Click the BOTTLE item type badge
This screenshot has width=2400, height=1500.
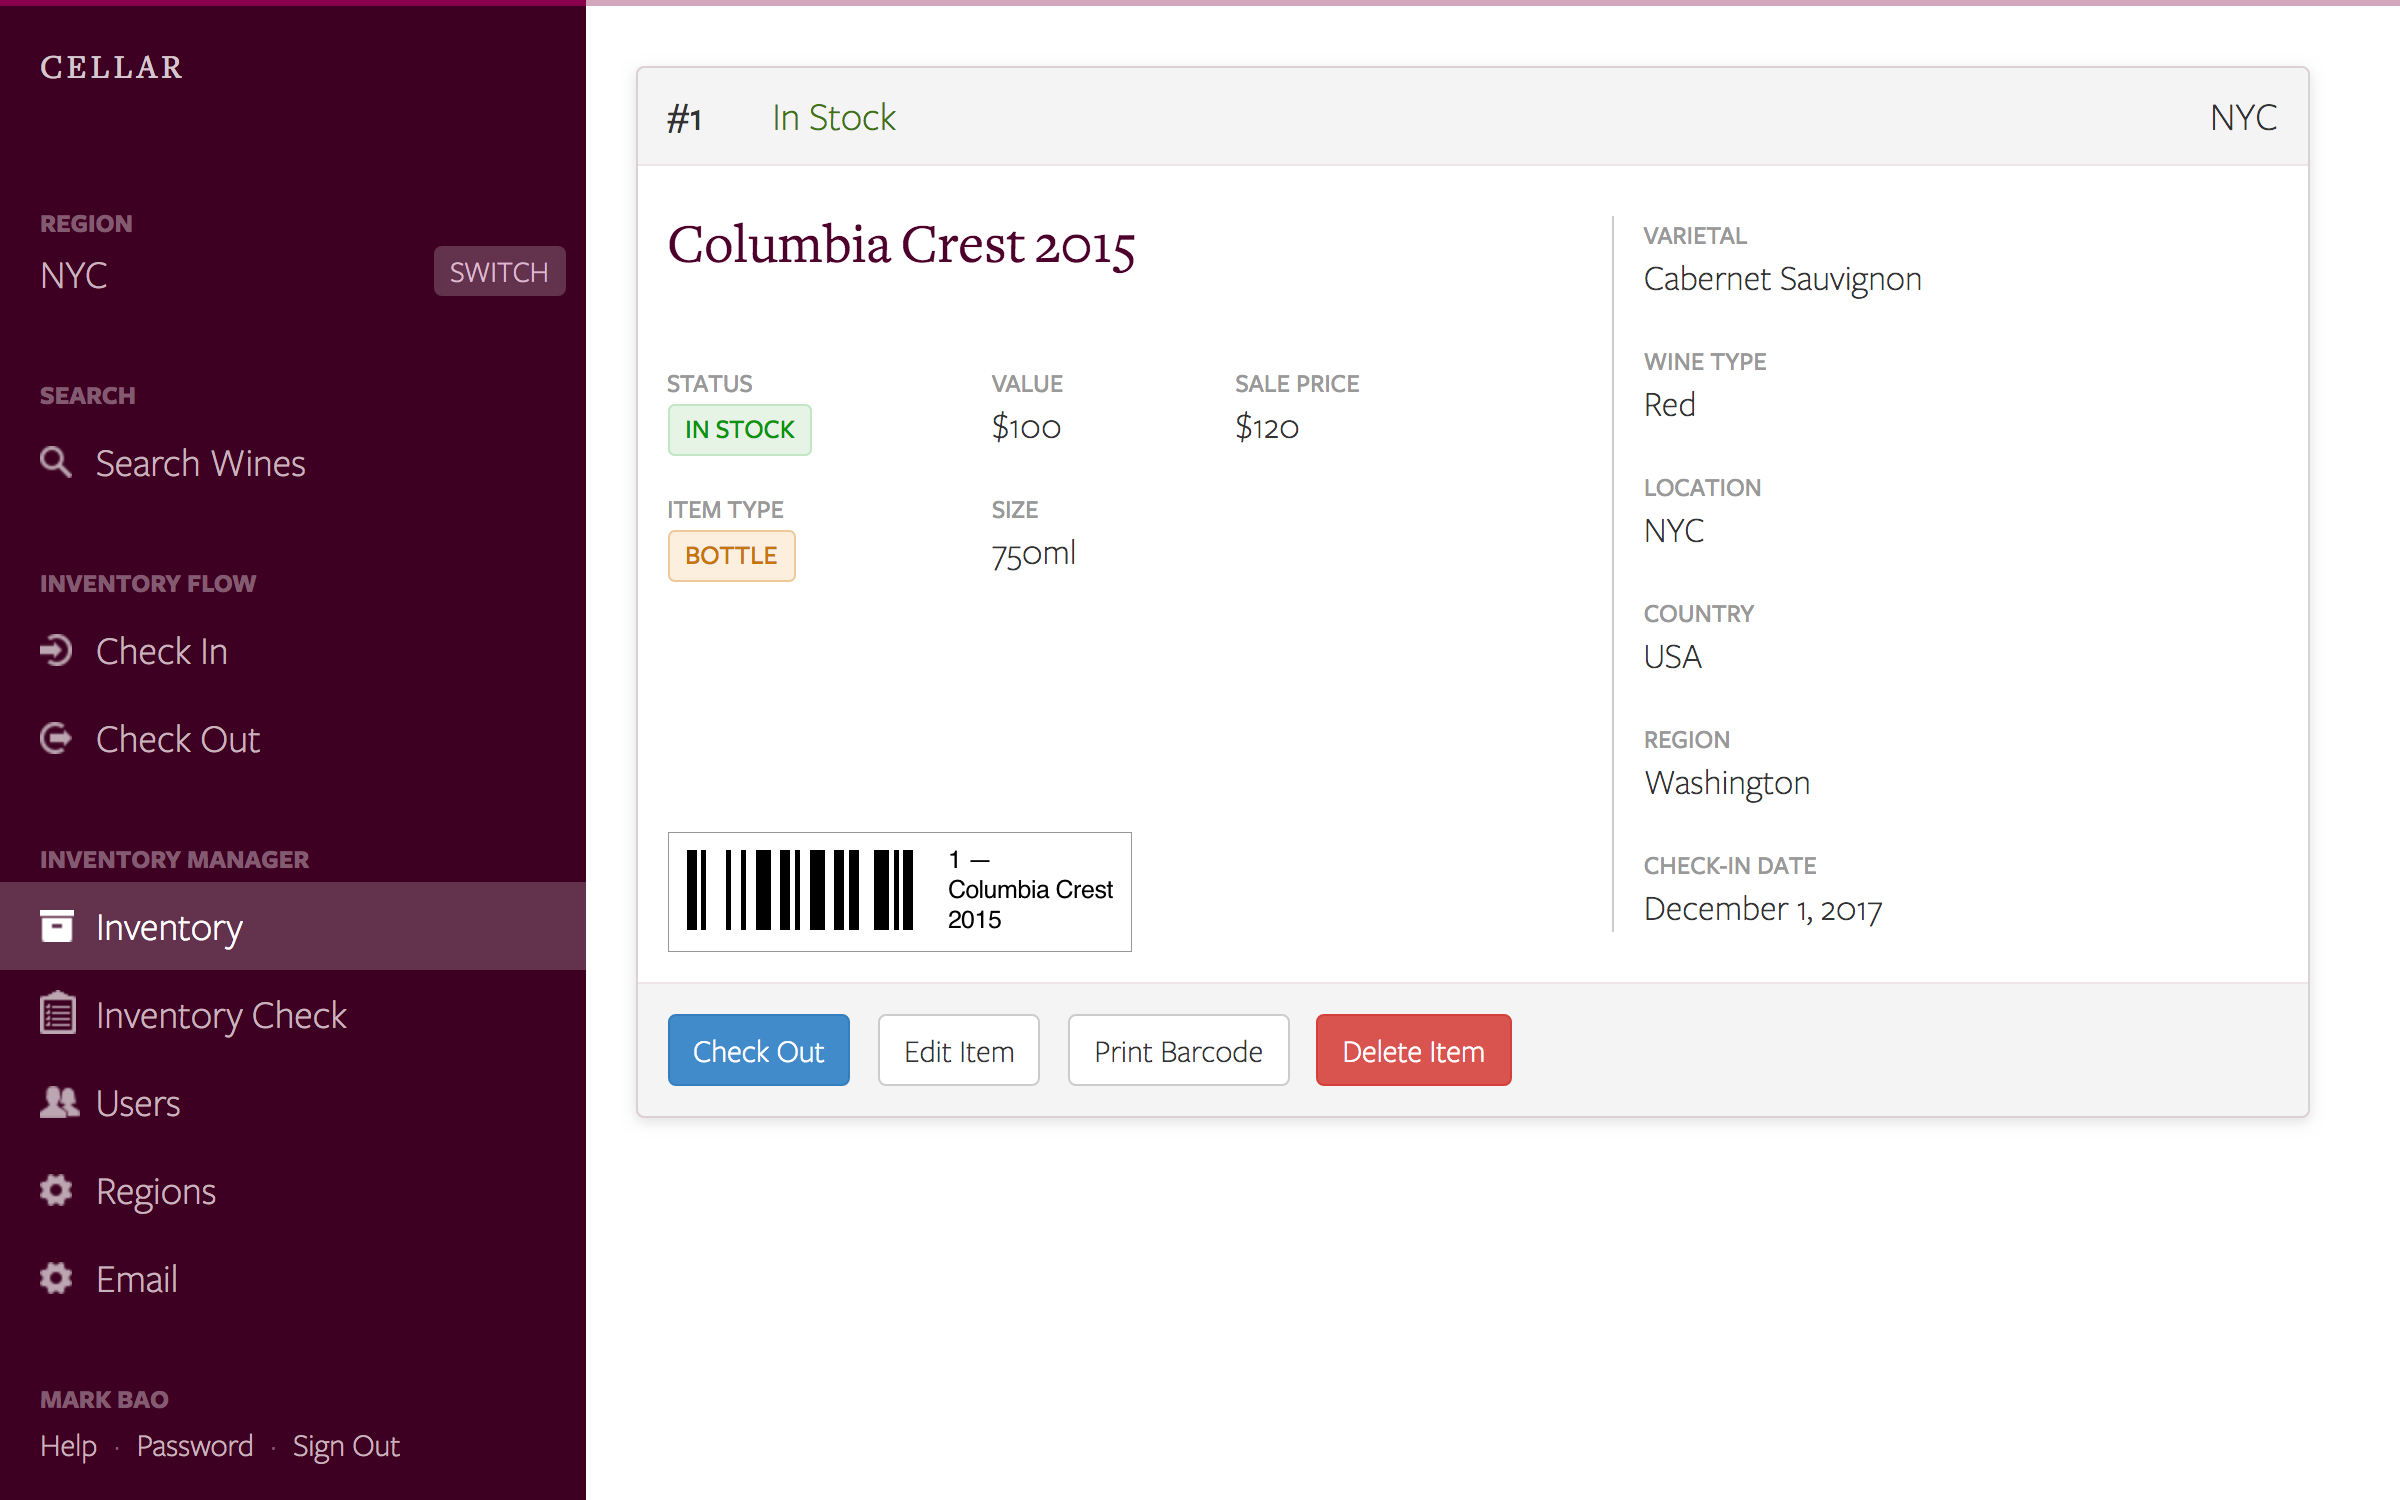point(731,555)
